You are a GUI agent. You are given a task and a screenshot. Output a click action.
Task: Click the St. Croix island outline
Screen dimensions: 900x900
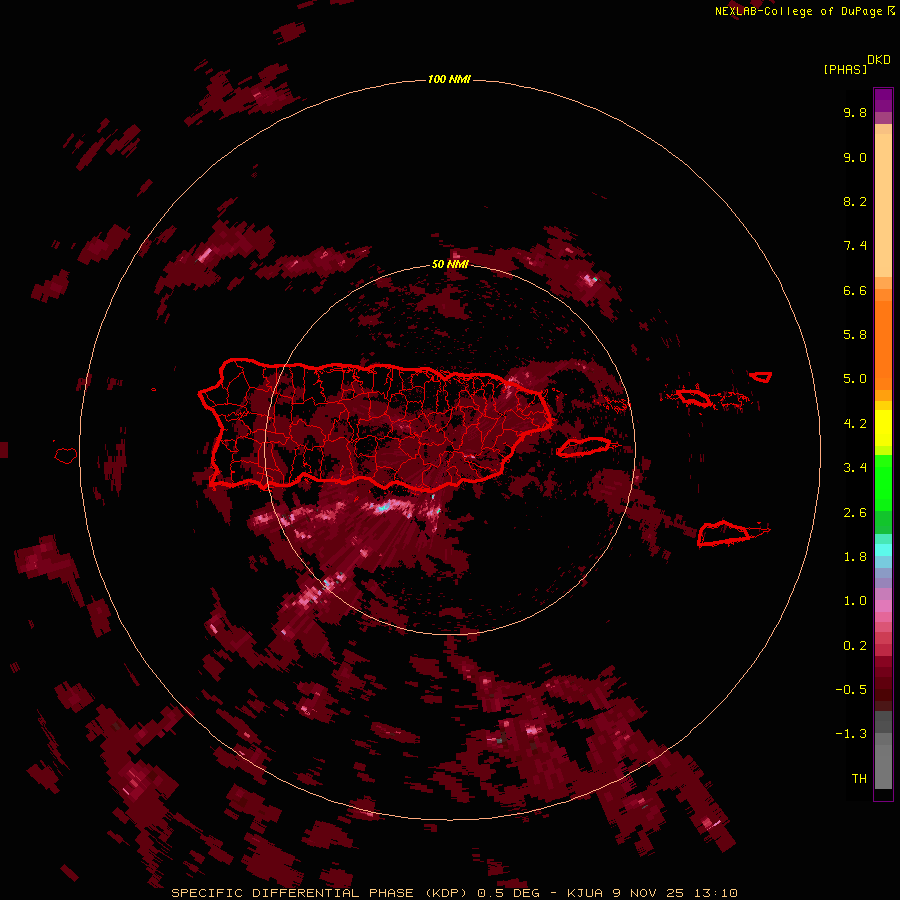(x=724, y=534)
